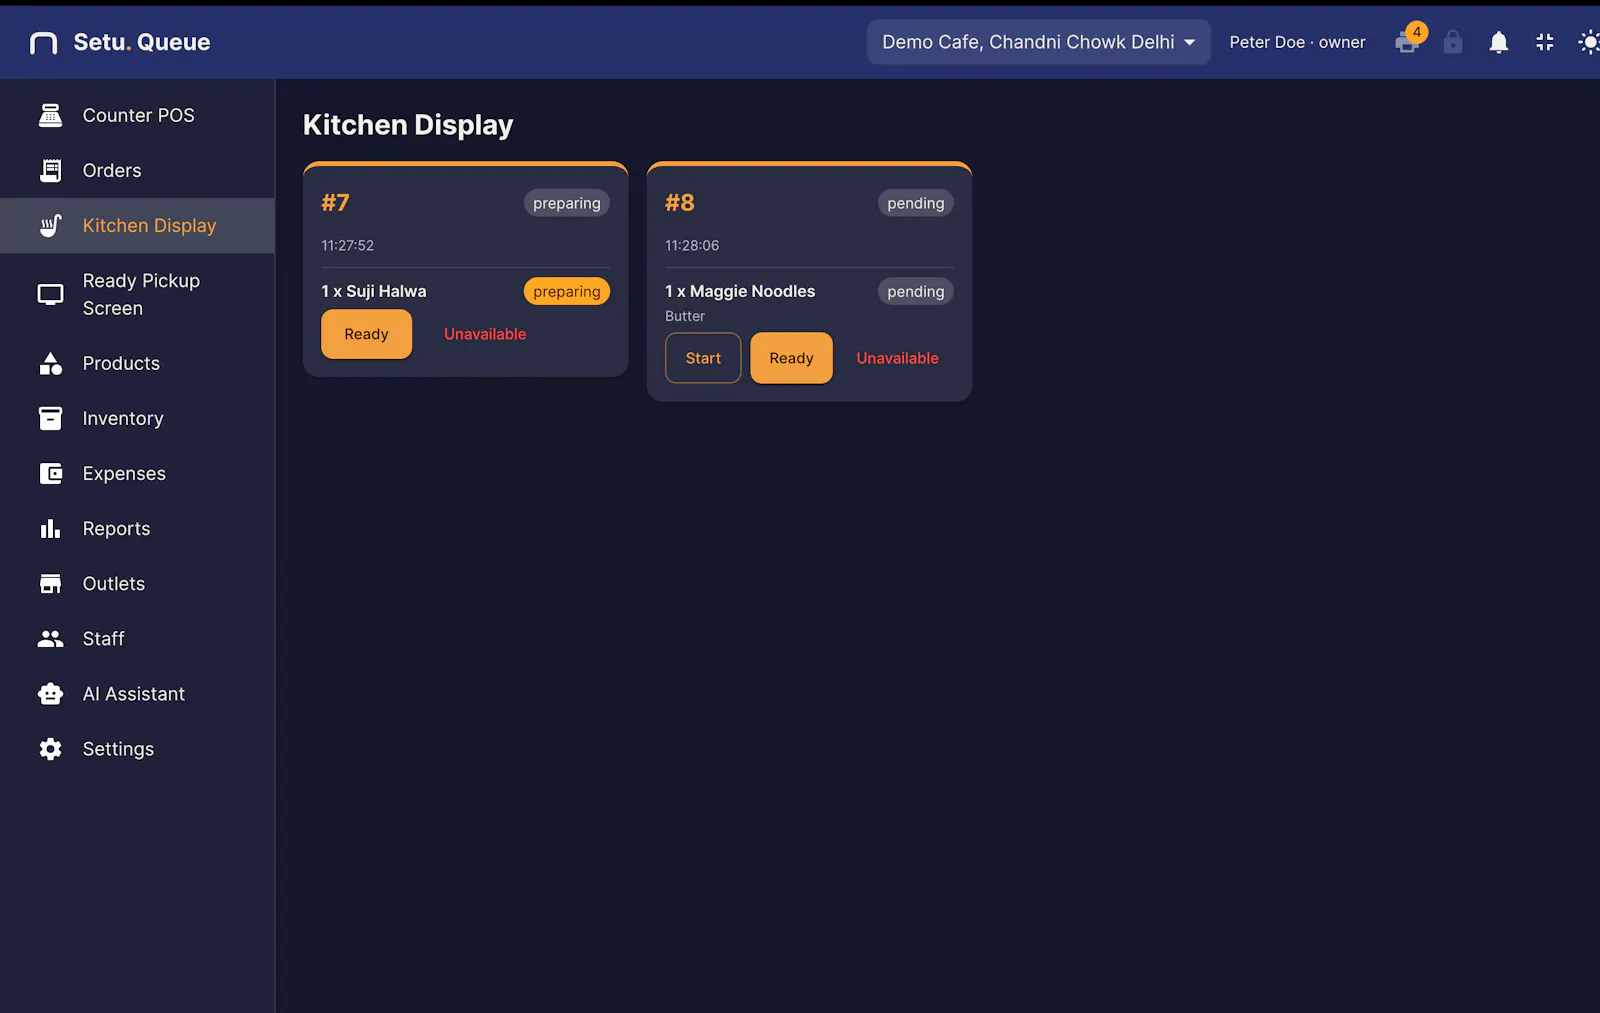Launch AI Assistant from sidebar
This screenshot has width=1600, height=1013.
[137, 693]
